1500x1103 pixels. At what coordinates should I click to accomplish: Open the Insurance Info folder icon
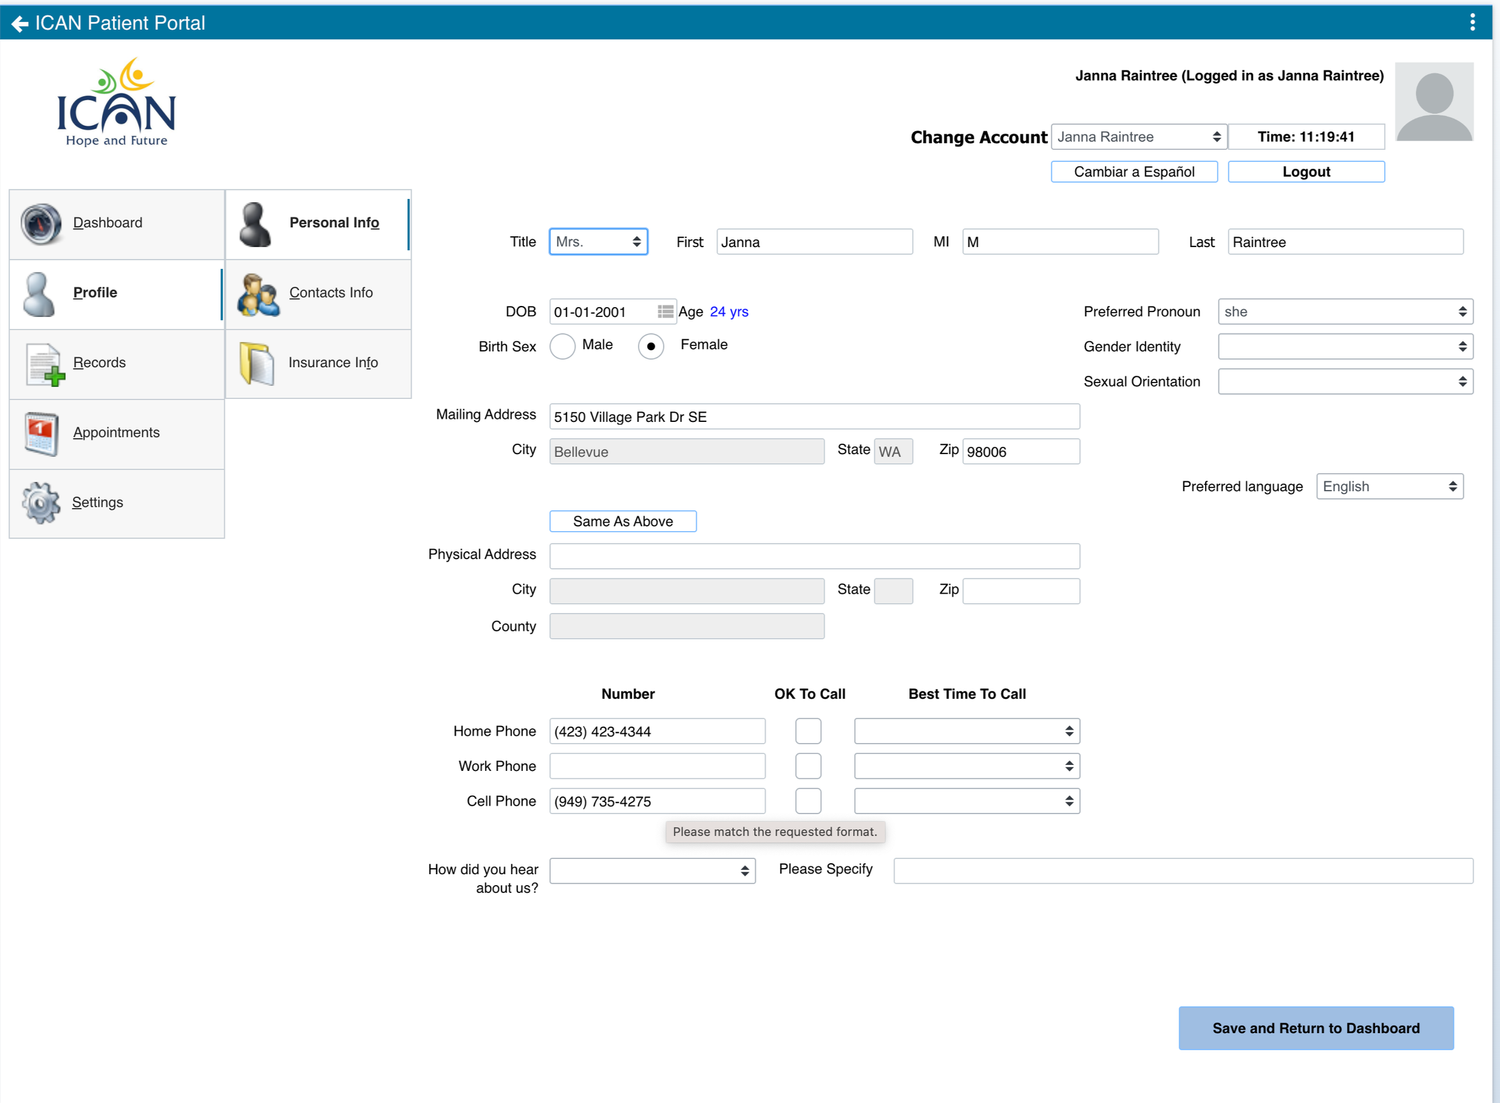(x=256, y=363)
